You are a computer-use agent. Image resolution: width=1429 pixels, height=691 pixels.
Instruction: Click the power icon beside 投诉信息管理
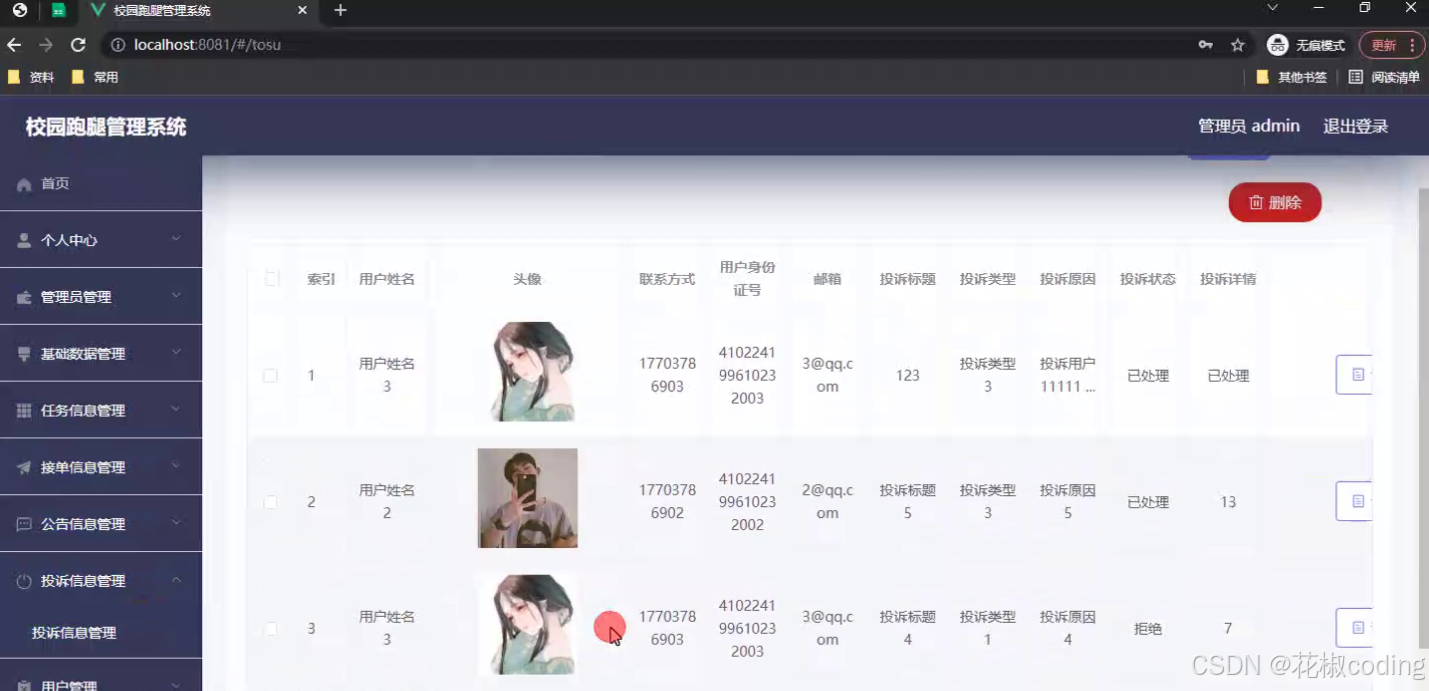click(24, 581)
